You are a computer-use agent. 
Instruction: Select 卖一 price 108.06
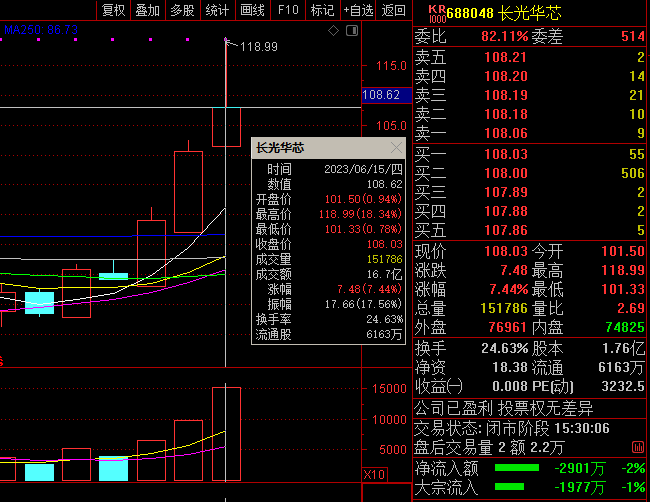(506, 133)
